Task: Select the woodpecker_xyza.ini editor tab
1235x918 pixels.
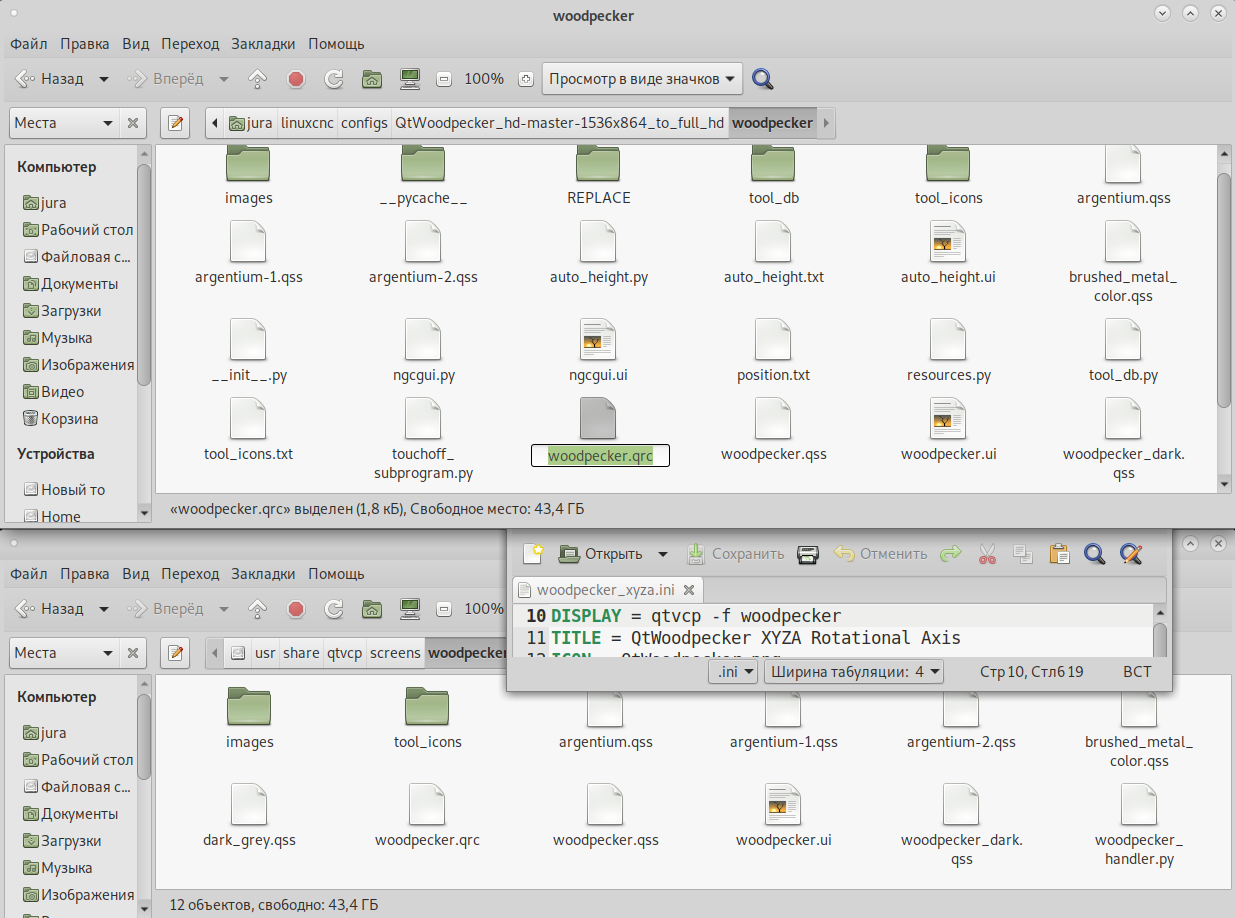Action: click(609, 590)
